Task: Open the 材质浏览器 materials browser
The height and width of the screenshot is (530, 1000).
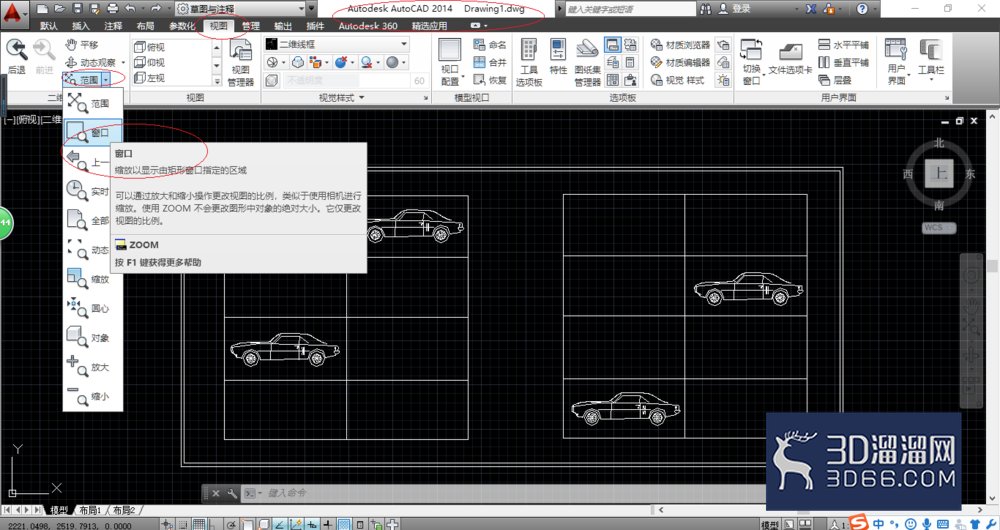Action: (x=680, y=45)
